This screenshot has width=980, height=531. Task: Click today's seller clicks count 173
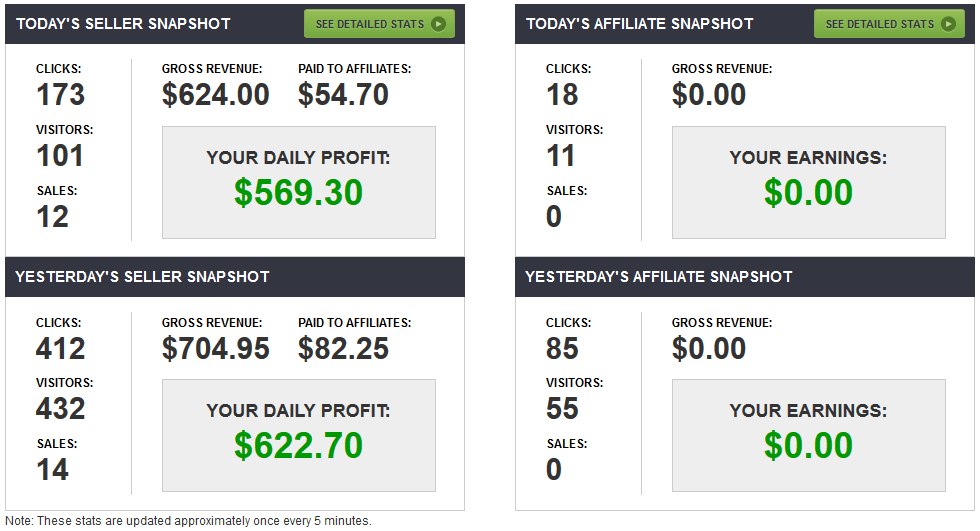point(61,95)
